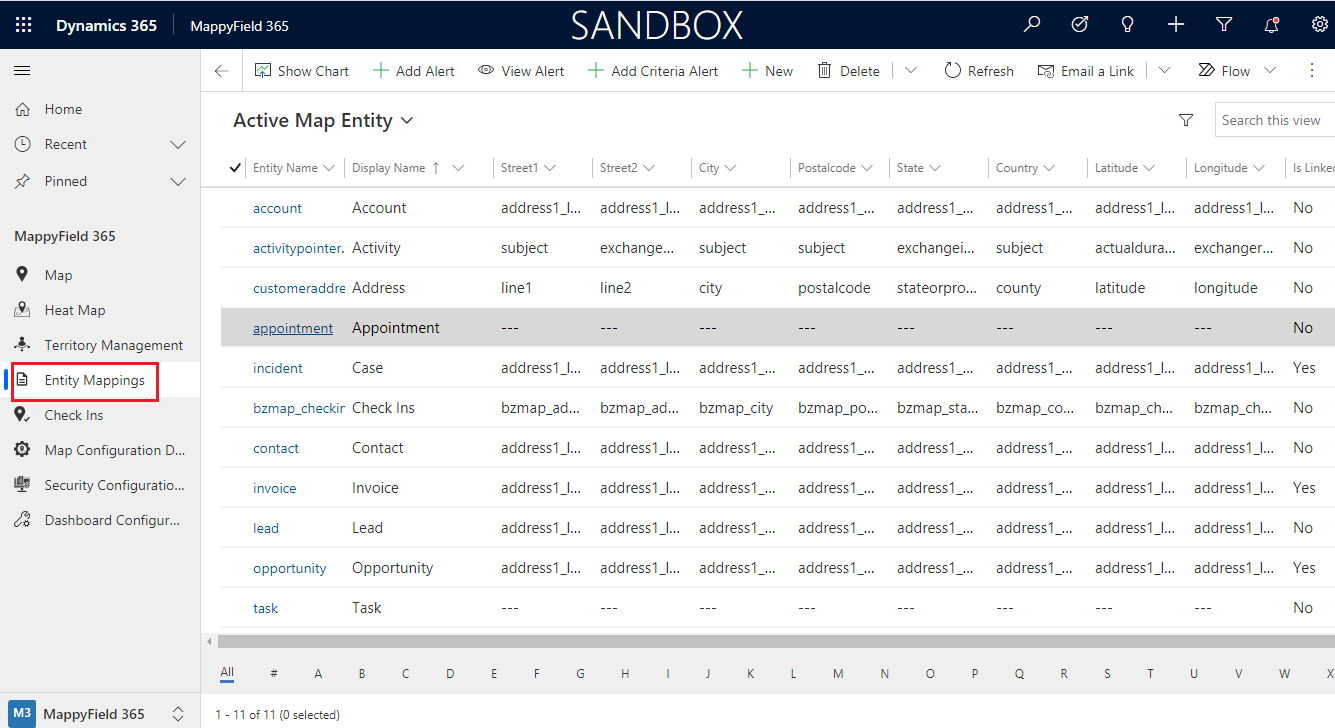Open the Active Map Entity view selector
1335x728 pixels.
pos(323,121)
